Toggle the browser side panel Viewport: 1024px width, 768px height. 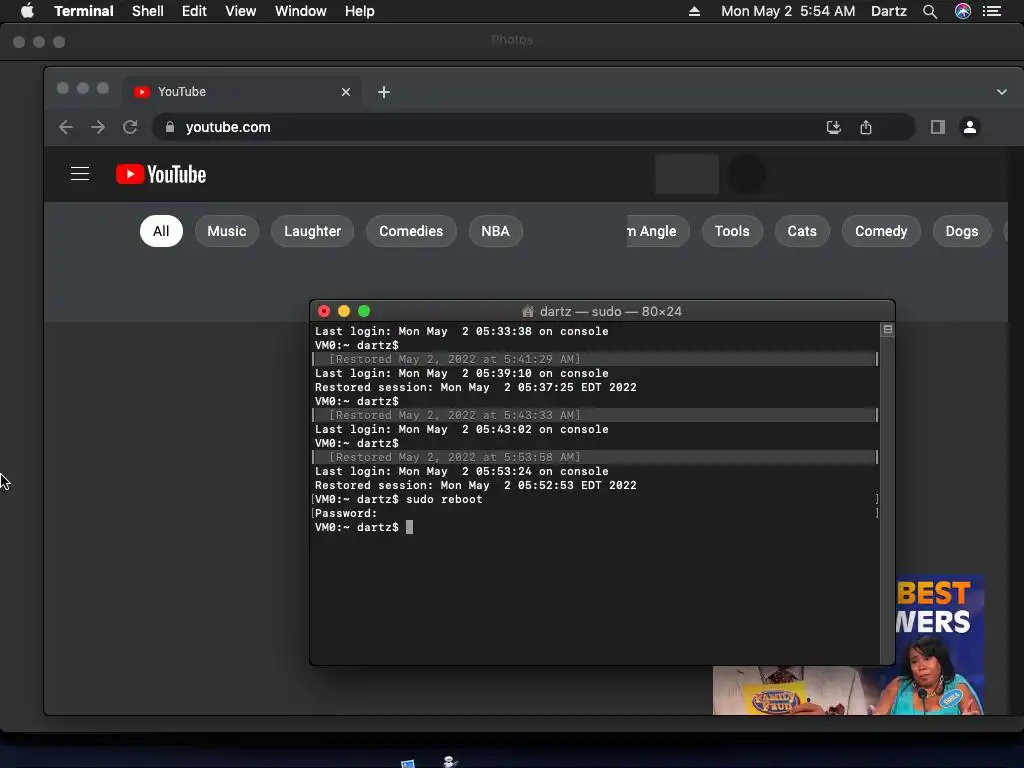point(938,127)
